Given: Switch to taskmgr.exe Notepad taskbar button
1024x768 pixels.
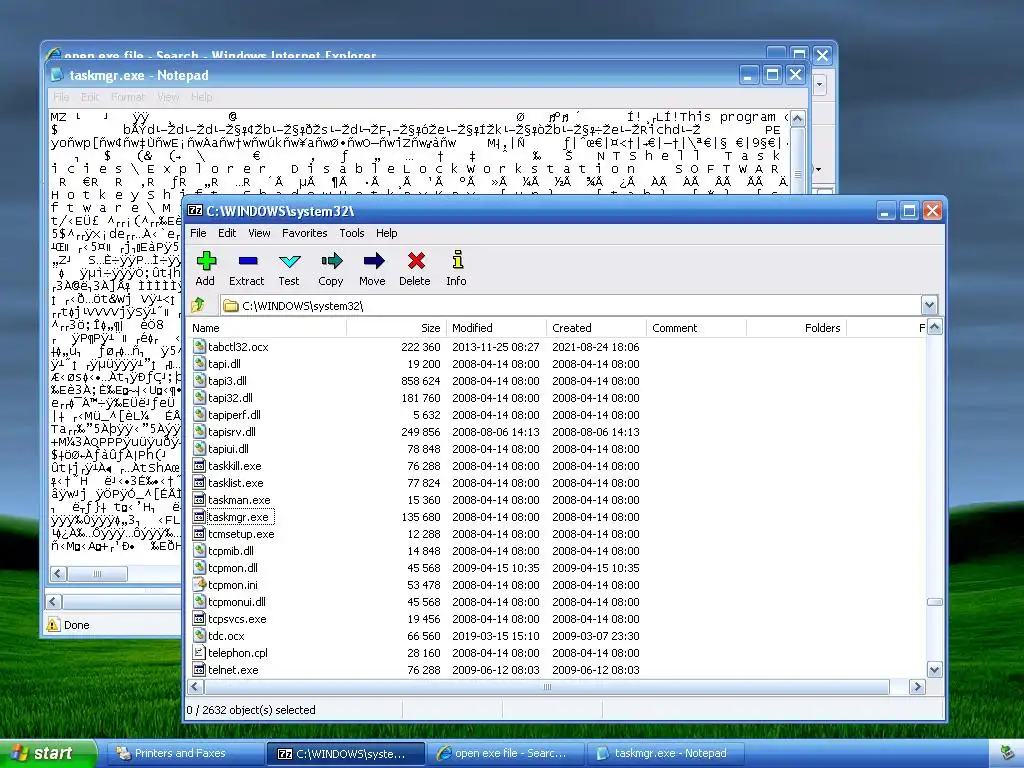Looking at the screenshot, I should click(x=664, y=753).
